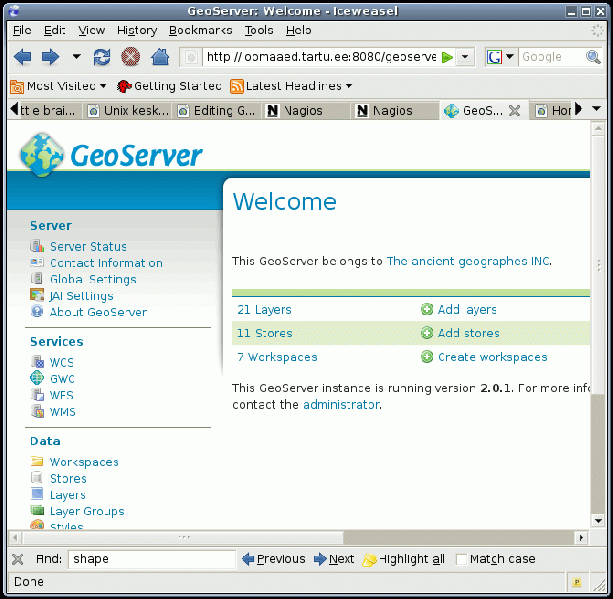Open the Contact Information page
Viewport: 613px width, 599px height.
[106, 263]
